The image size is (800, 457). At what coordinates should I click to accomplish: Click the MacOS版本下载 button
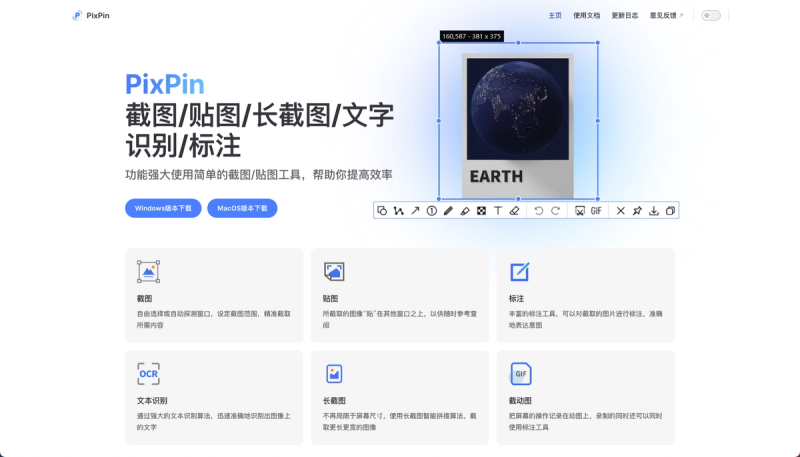click(242, 208)
